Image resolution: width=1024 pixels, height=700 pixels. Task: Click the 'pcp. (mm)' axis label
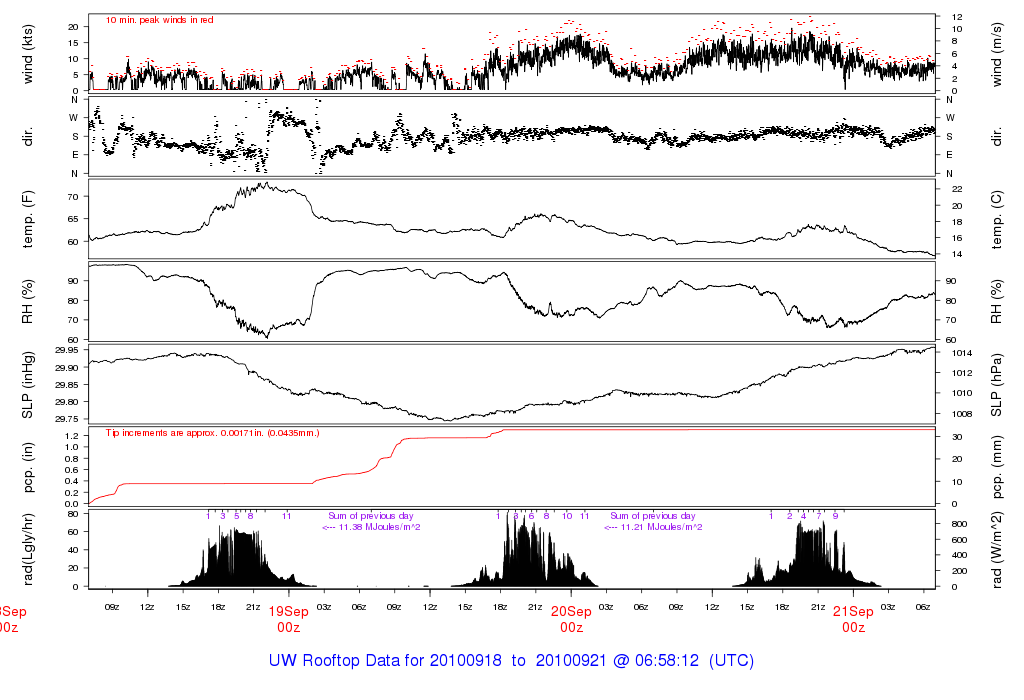(997, 467)
